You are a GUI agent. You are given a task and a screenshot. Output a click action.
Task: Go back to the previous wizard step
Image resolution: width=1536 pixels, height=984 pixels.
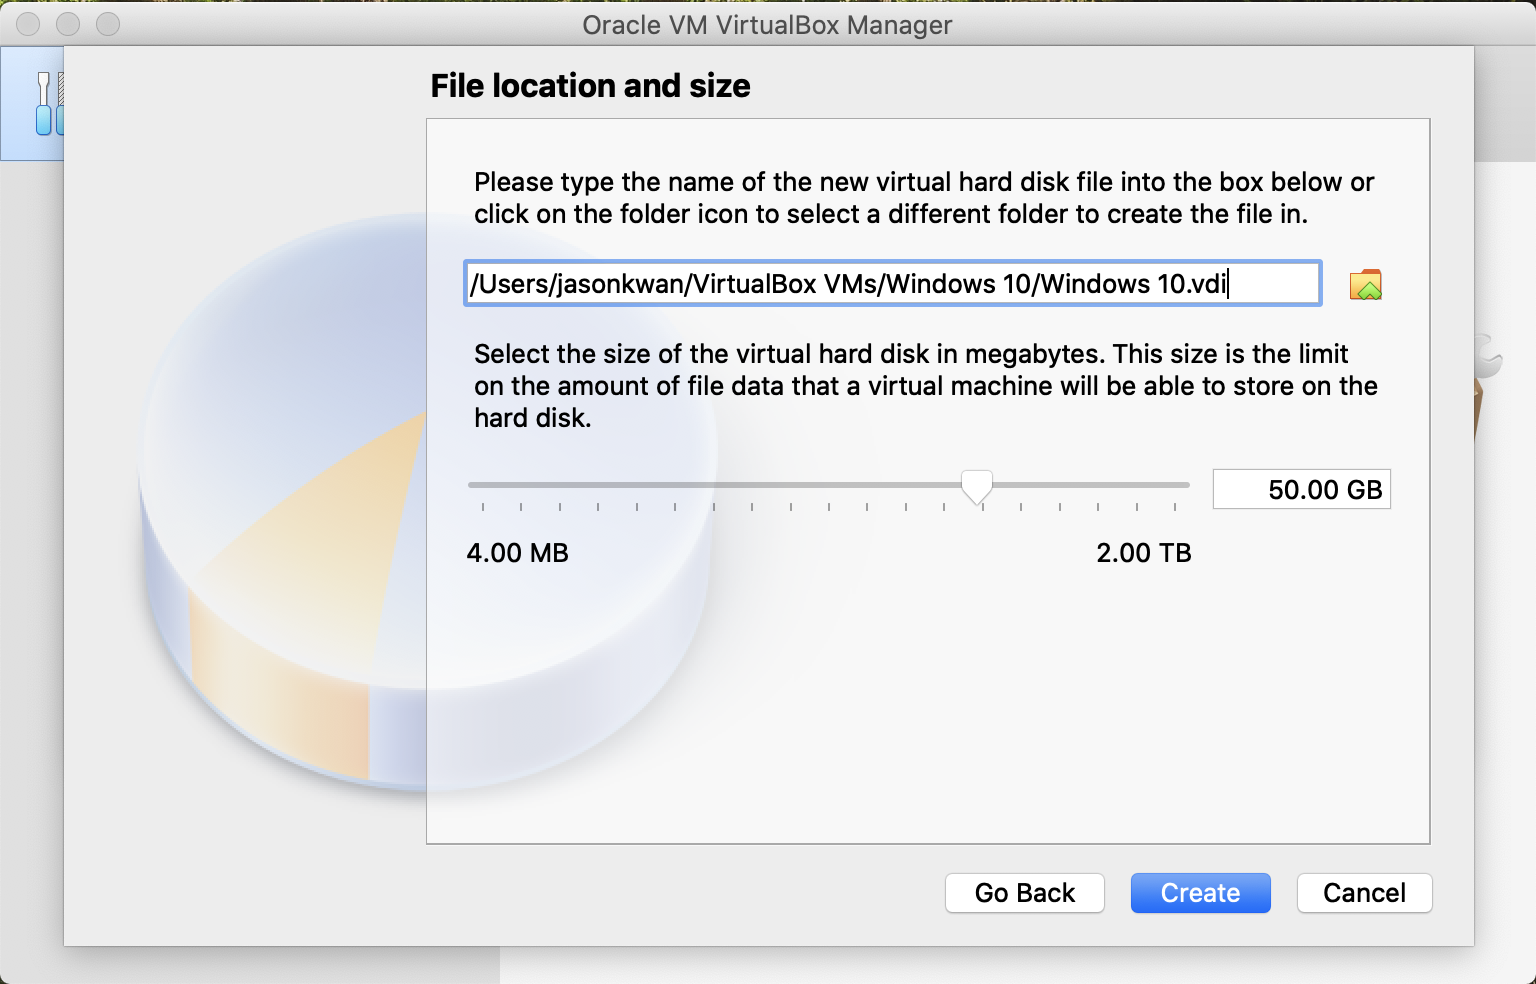[x=1025, y=893]
